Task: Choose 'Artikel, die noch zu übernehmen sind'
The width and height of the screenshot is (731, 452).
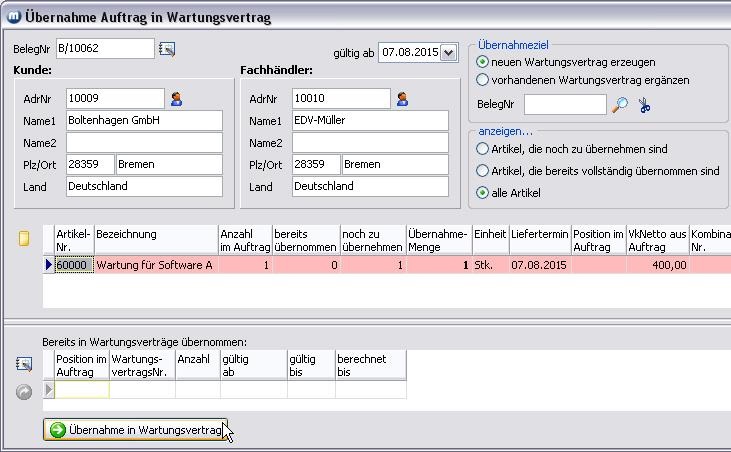Action: [x=483, y=149]
